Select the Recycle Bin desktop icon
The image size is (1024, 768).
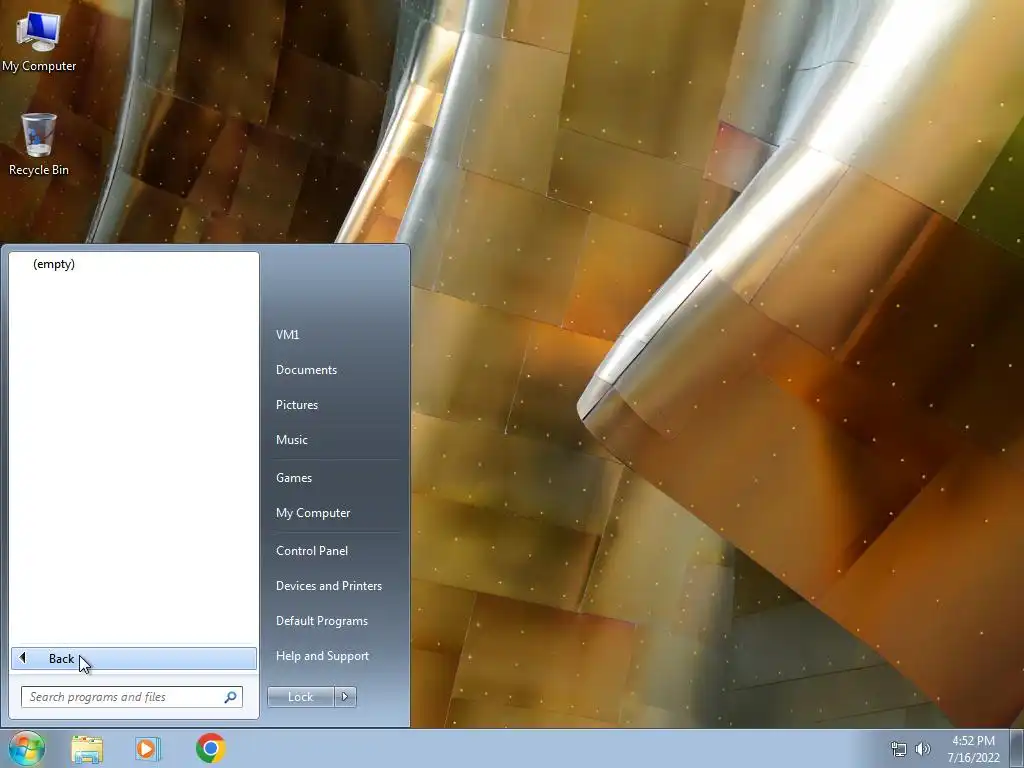click(39, 144)
